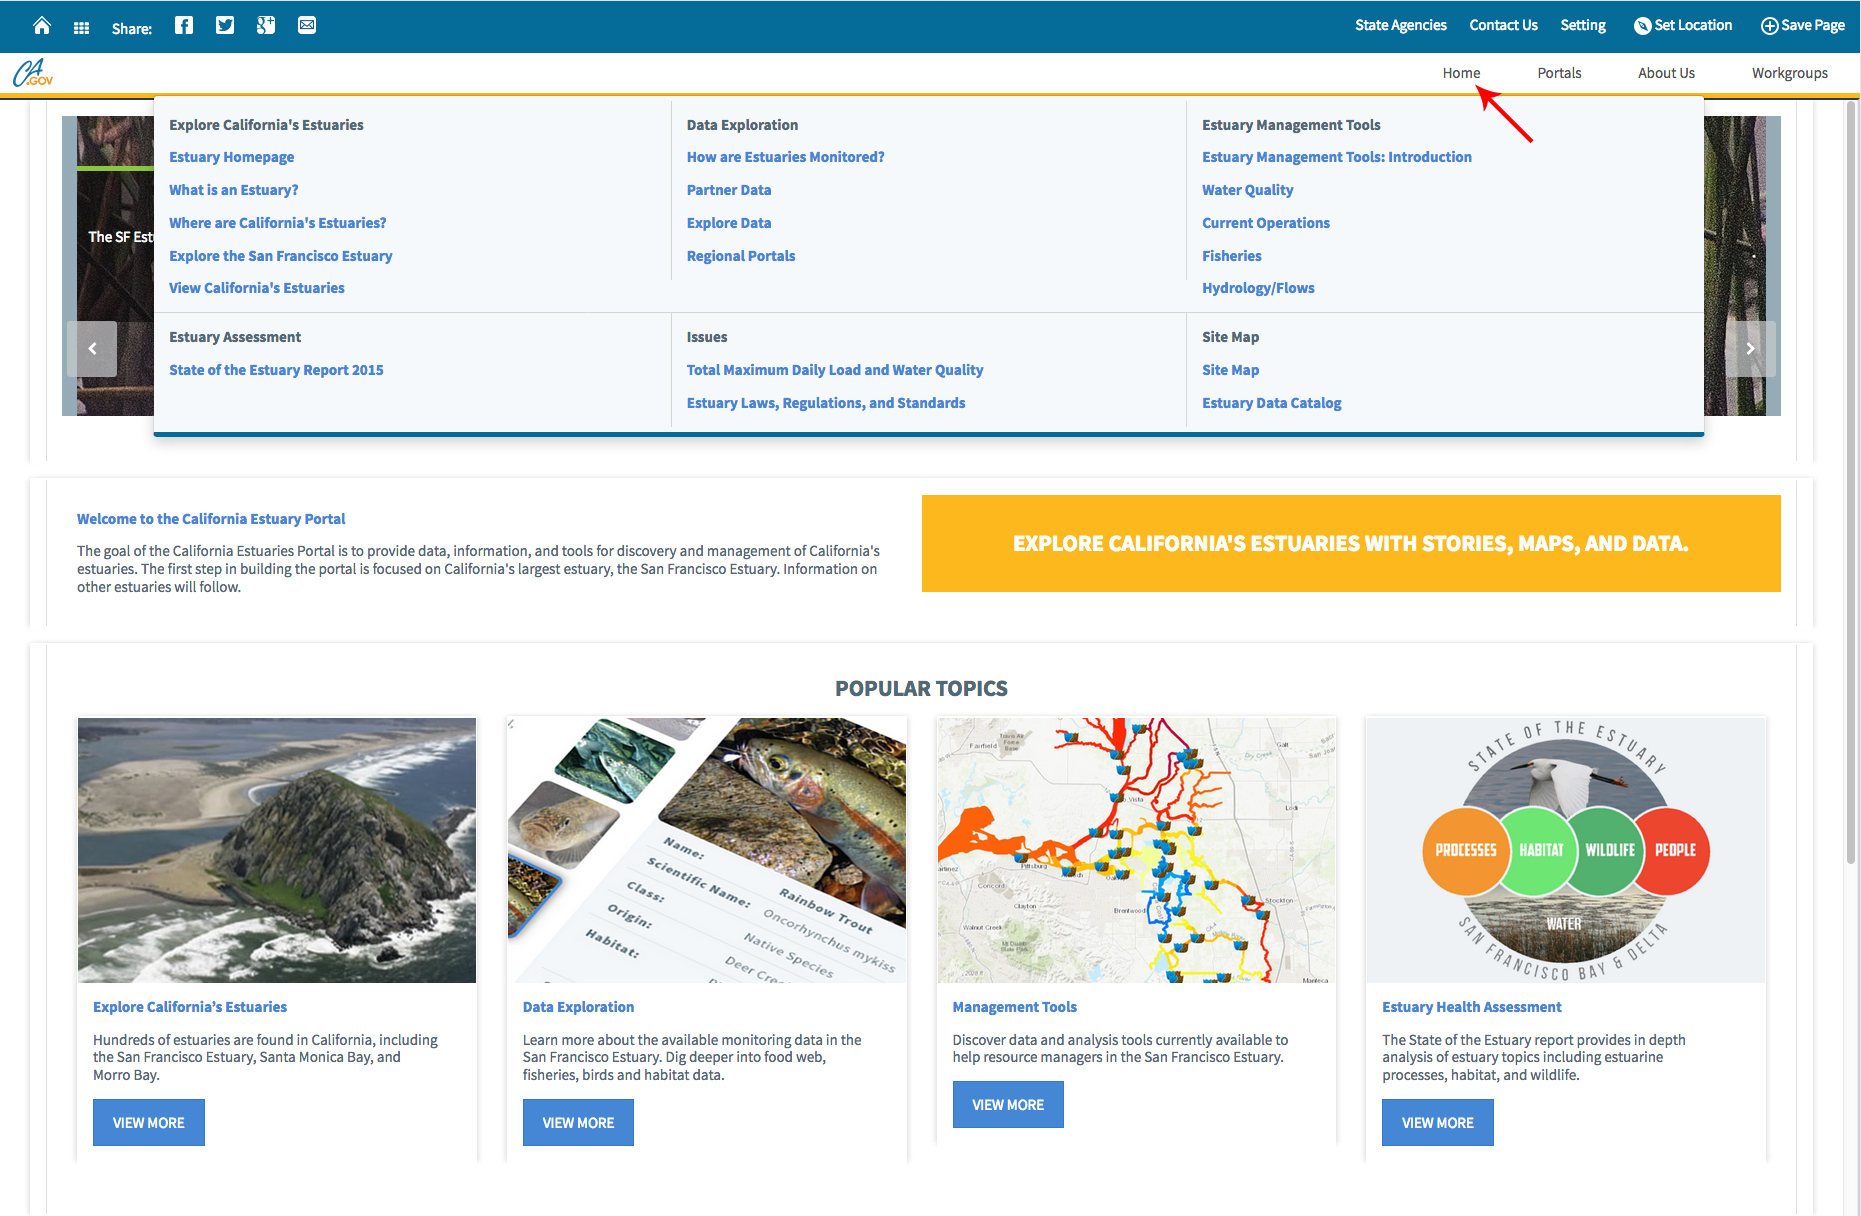
Task: Open Hydrology/Flows link
Action: [x=1258, y=288]
